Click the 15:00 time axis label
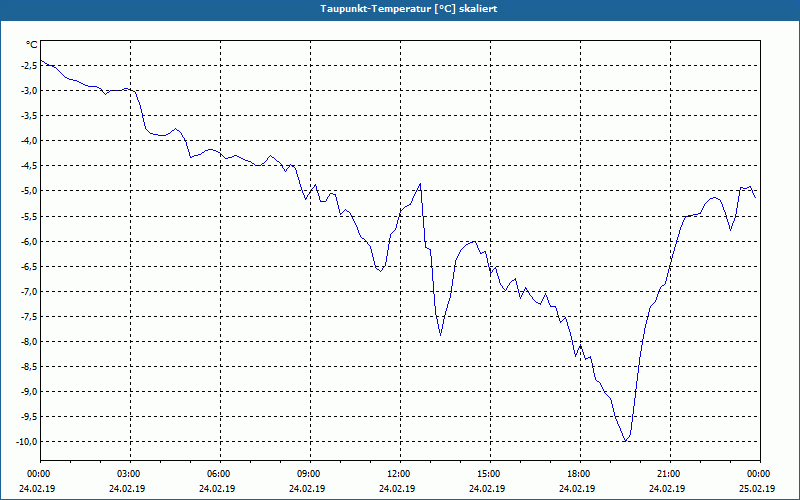The image size is (800, 500). tap(488, 474)
